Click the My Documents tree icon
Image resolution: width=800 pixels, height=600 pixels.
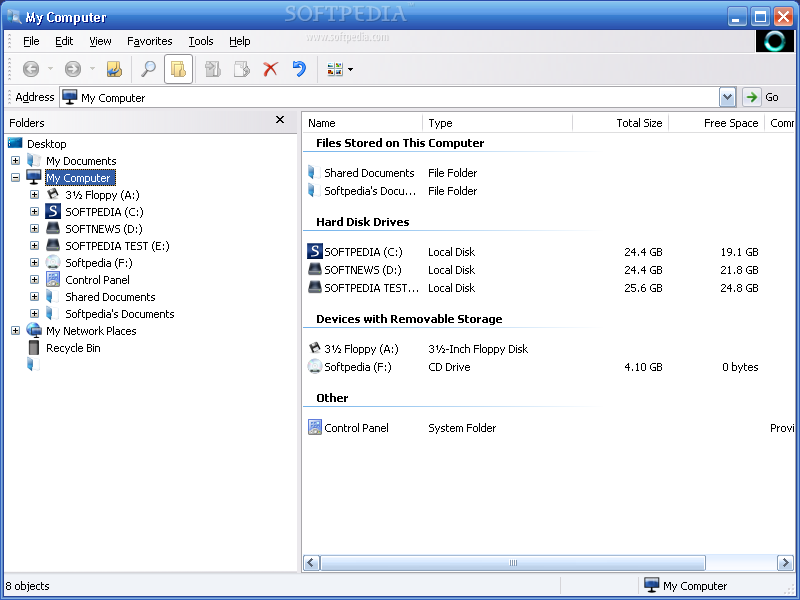click(x=34, y=160)
